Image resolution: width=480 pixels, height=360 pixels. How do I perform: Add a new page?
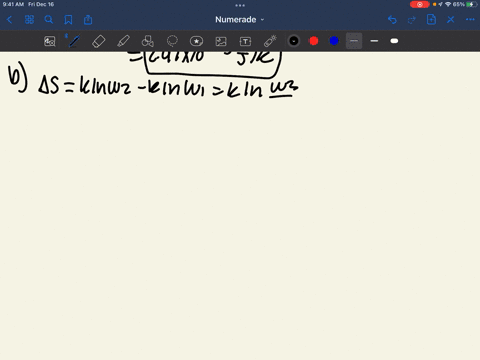(x=431, y=20)
